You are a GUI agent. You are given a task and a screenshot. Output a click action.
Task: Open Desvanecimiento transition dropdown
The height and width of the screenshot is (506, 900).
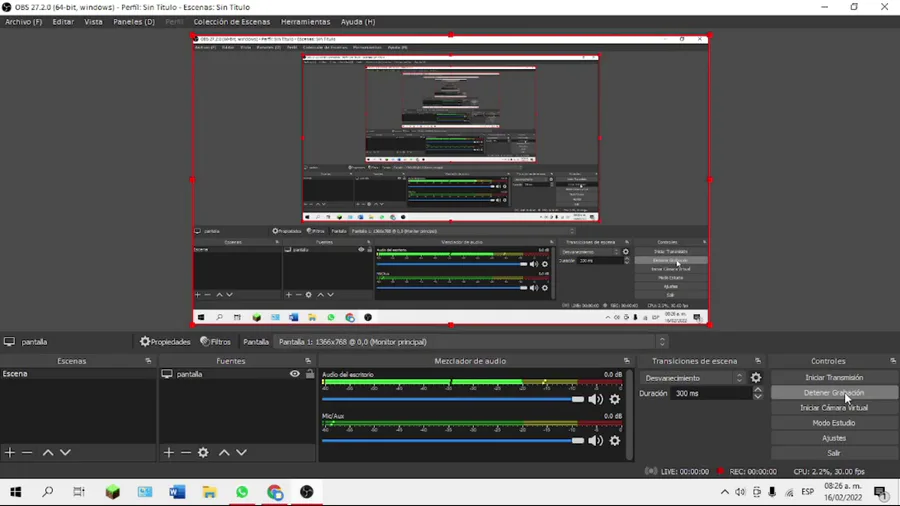pos(693,378)
